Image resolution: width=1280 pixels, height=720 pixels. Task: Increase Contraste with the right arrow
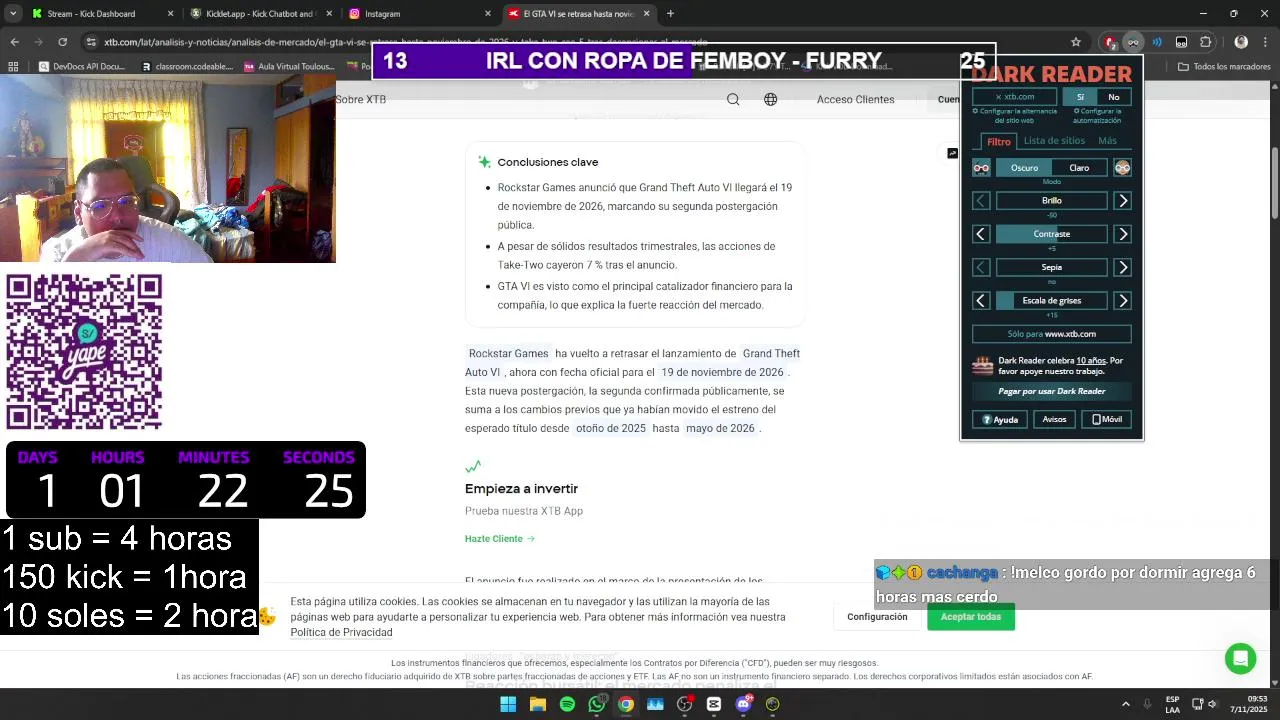[1123, 234]
